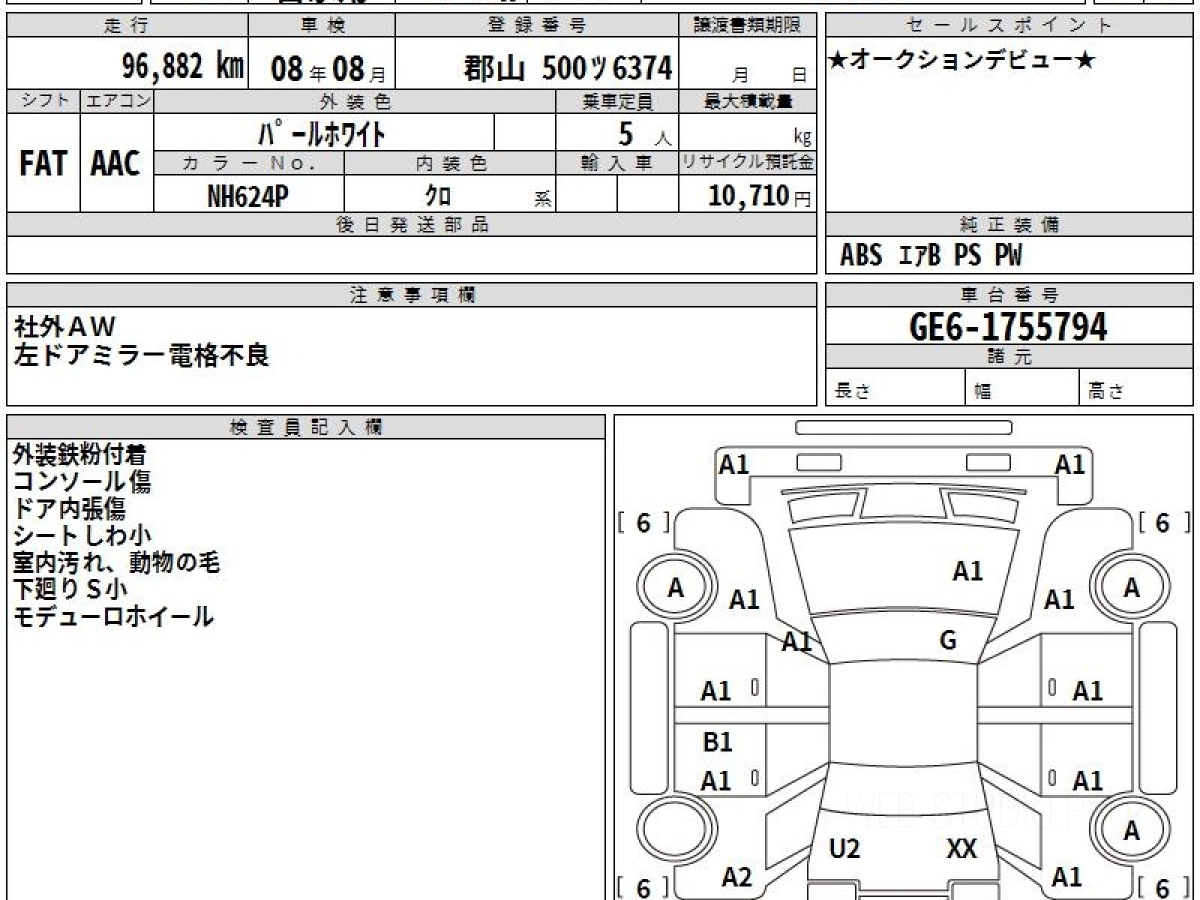This screenshot has width=1200, height=900.
Task: Click the "シフト" header cell
Action: [44, 101]
